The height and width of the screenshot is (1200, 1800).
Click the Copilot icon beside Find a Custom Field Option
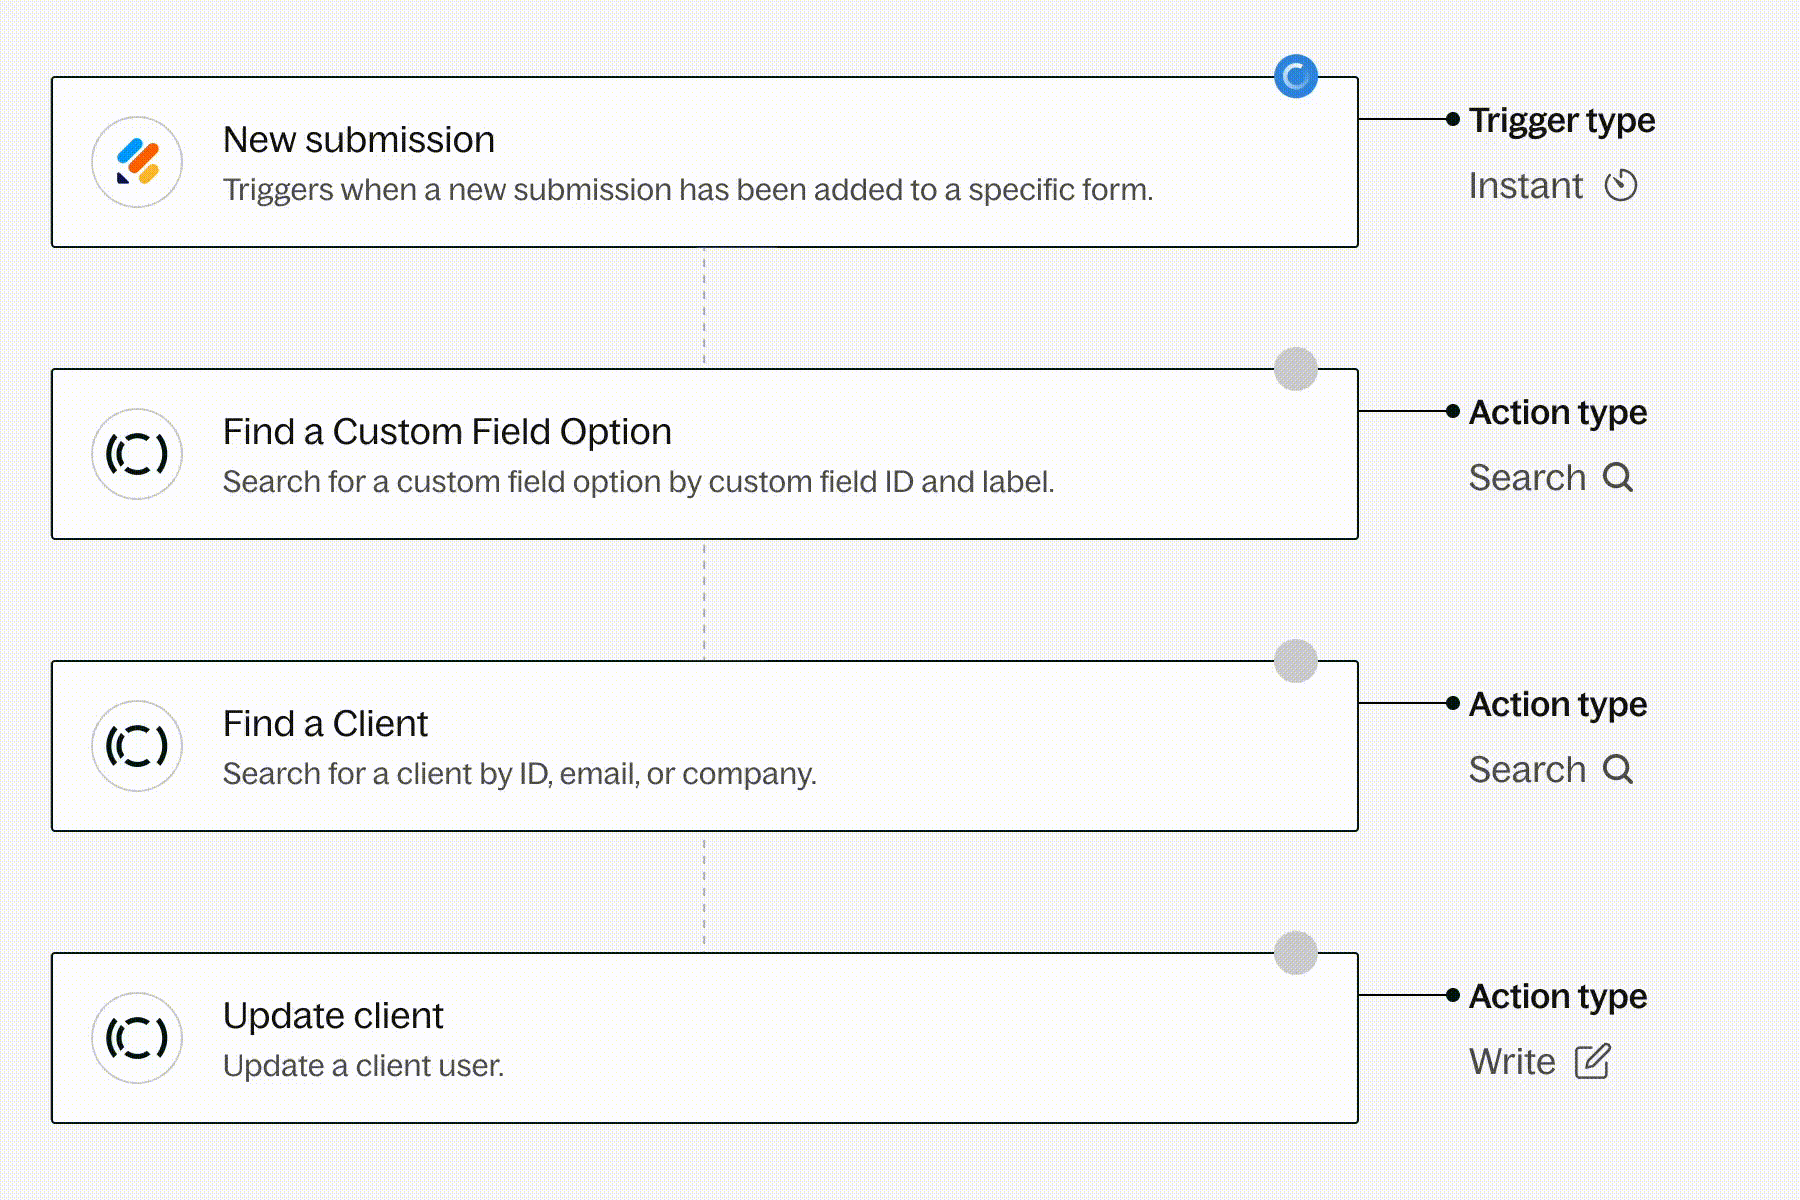click(137, 454)
